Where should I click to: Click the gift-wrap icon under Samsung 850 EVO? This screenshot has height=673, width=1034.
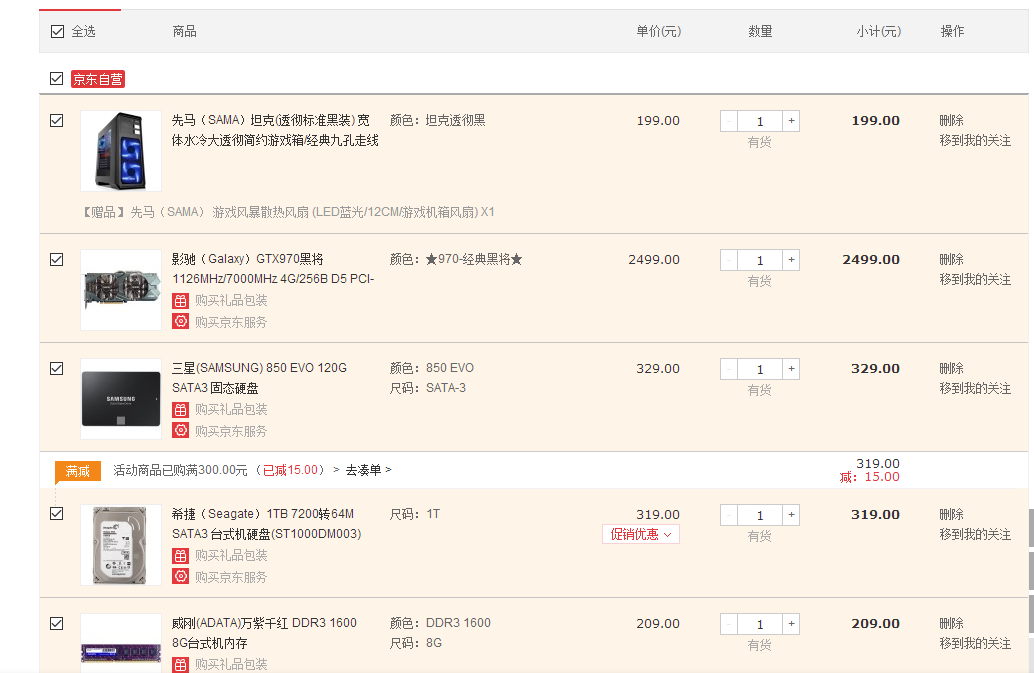click(x=181, y=409)
